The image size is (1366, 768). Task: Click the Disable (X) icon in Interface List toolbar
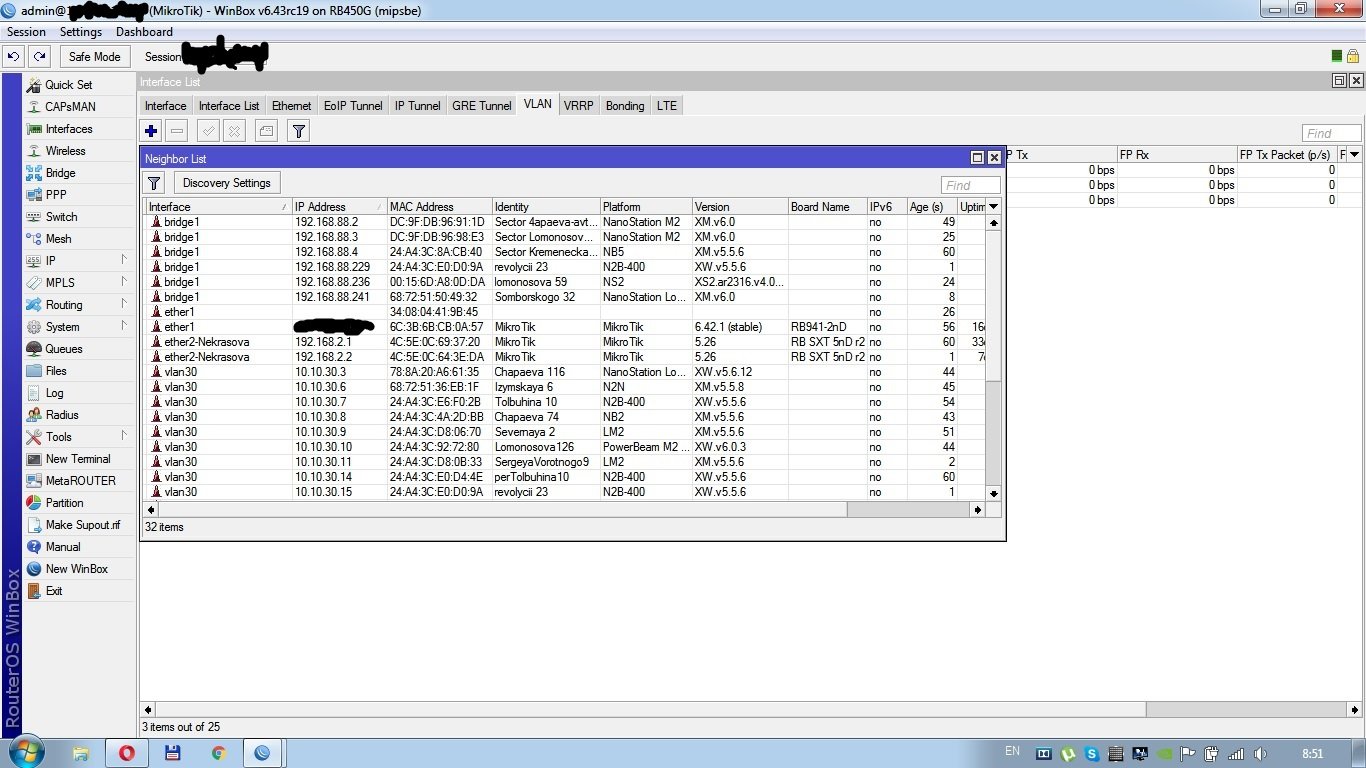(x=234, y=131)
